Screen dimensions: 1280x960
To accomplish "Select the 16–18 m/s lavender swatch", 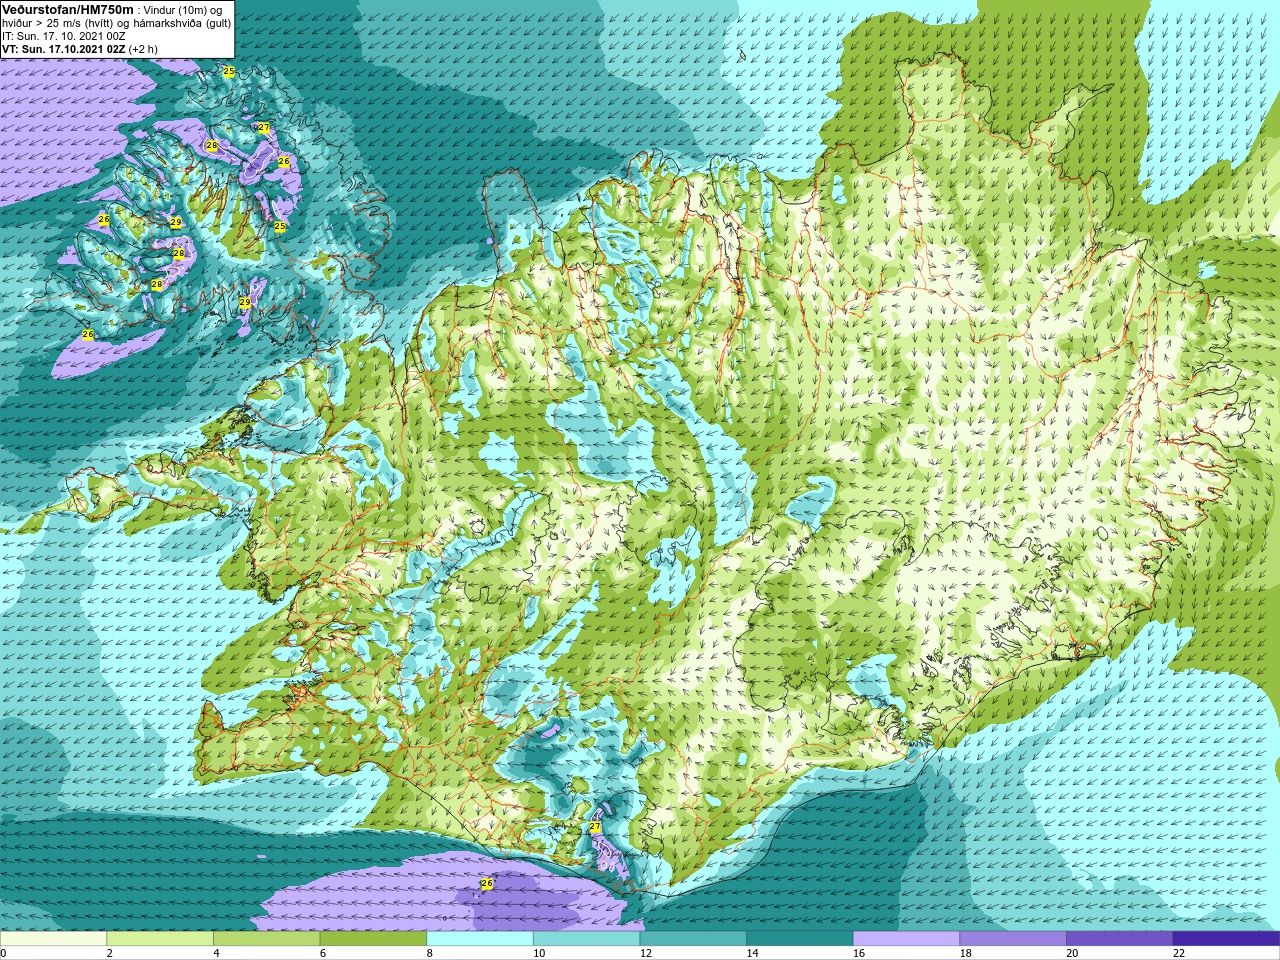I will point(906,939).
